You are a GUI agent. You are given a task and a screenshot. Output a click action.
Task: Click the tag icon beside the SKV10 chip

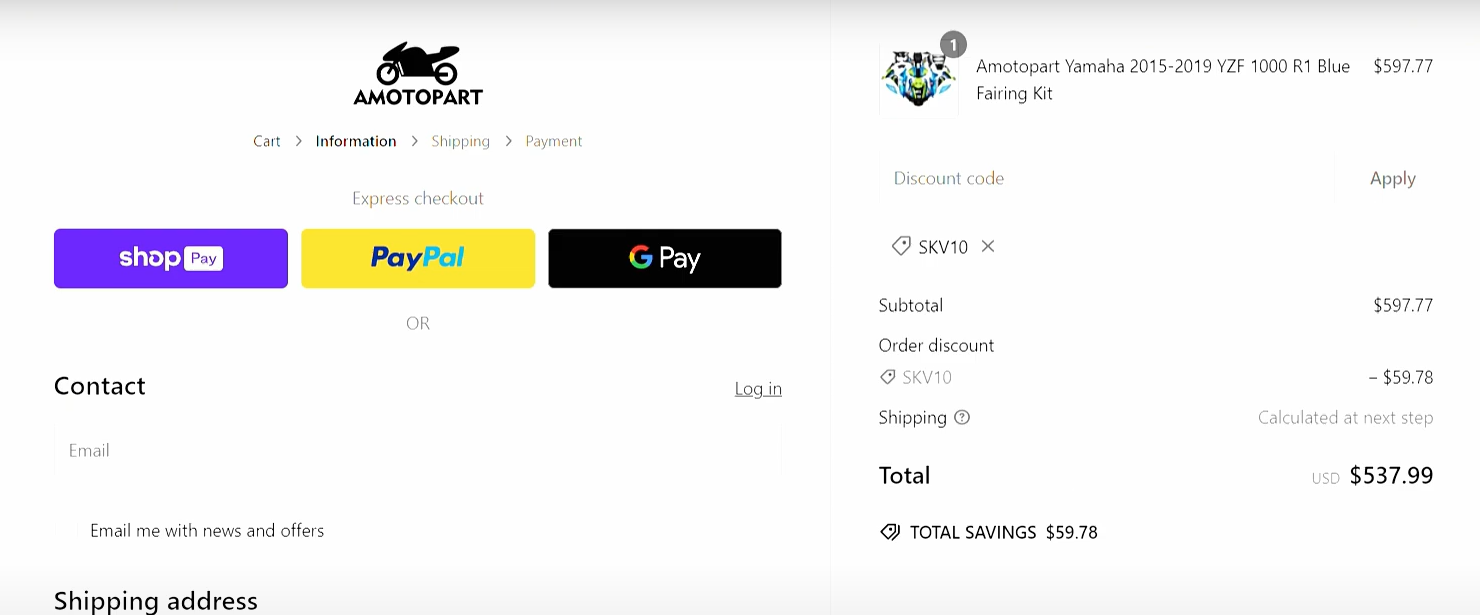point(901,246)
